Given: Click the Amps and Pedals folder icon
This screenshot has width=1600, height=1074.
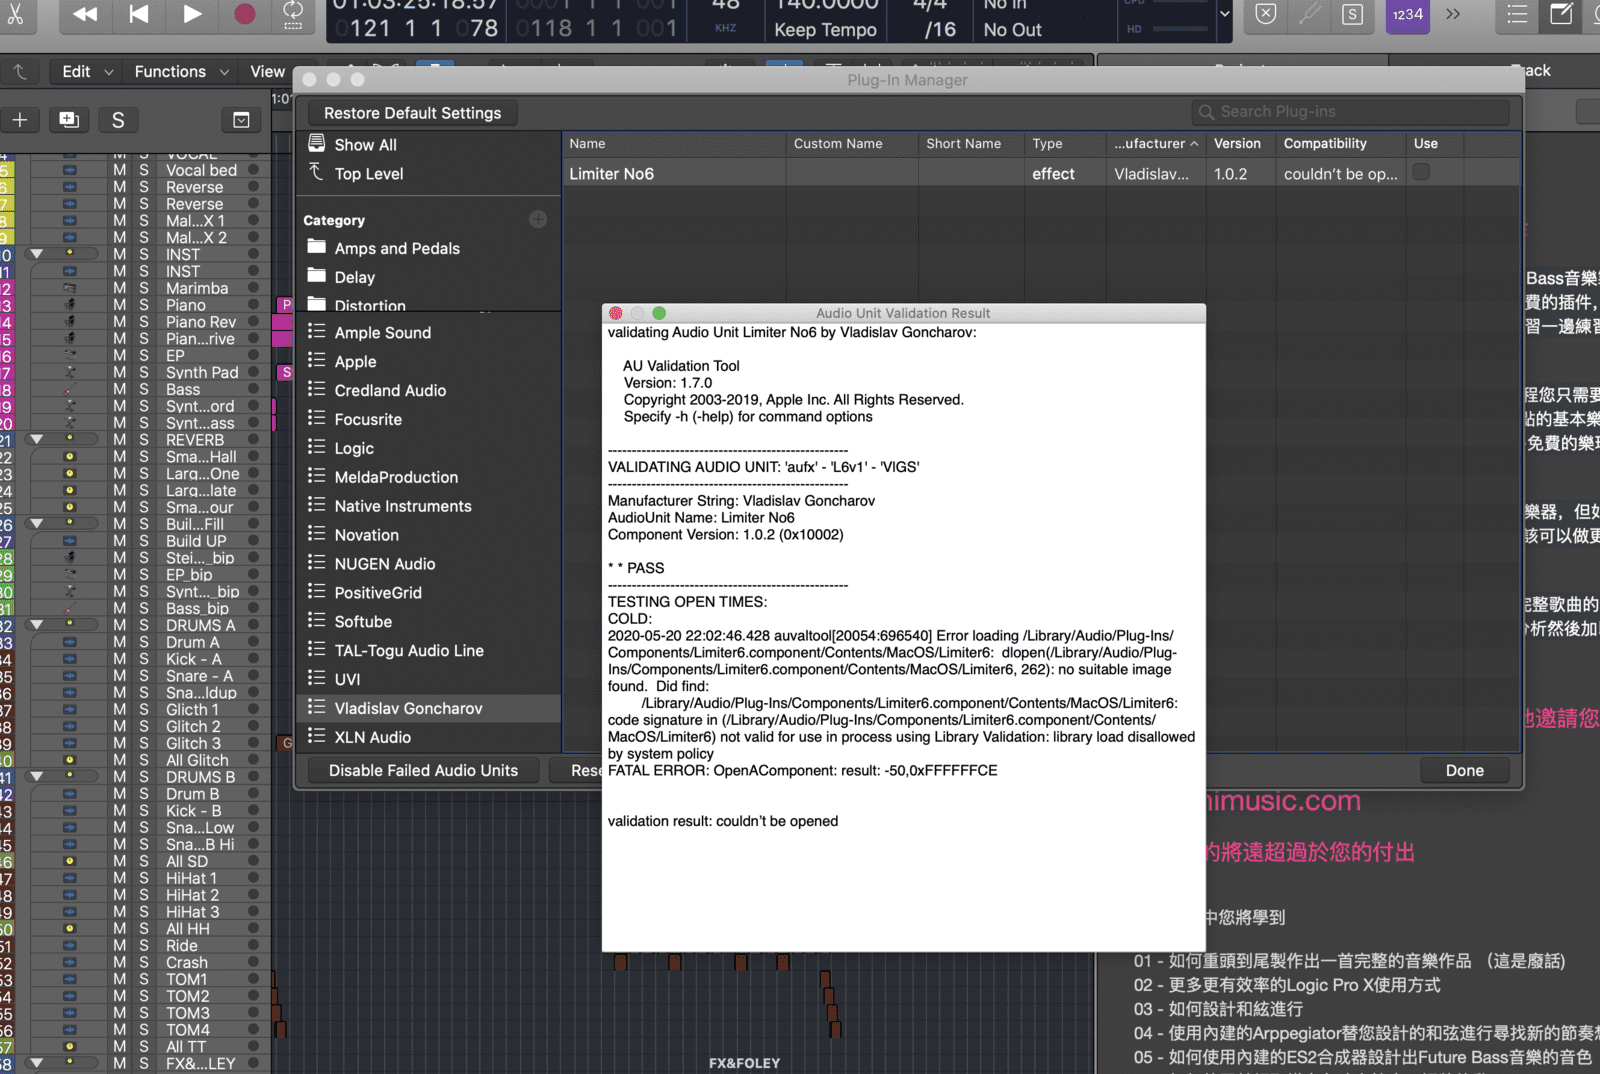Looking at the screenshot, I should point(317,247).
